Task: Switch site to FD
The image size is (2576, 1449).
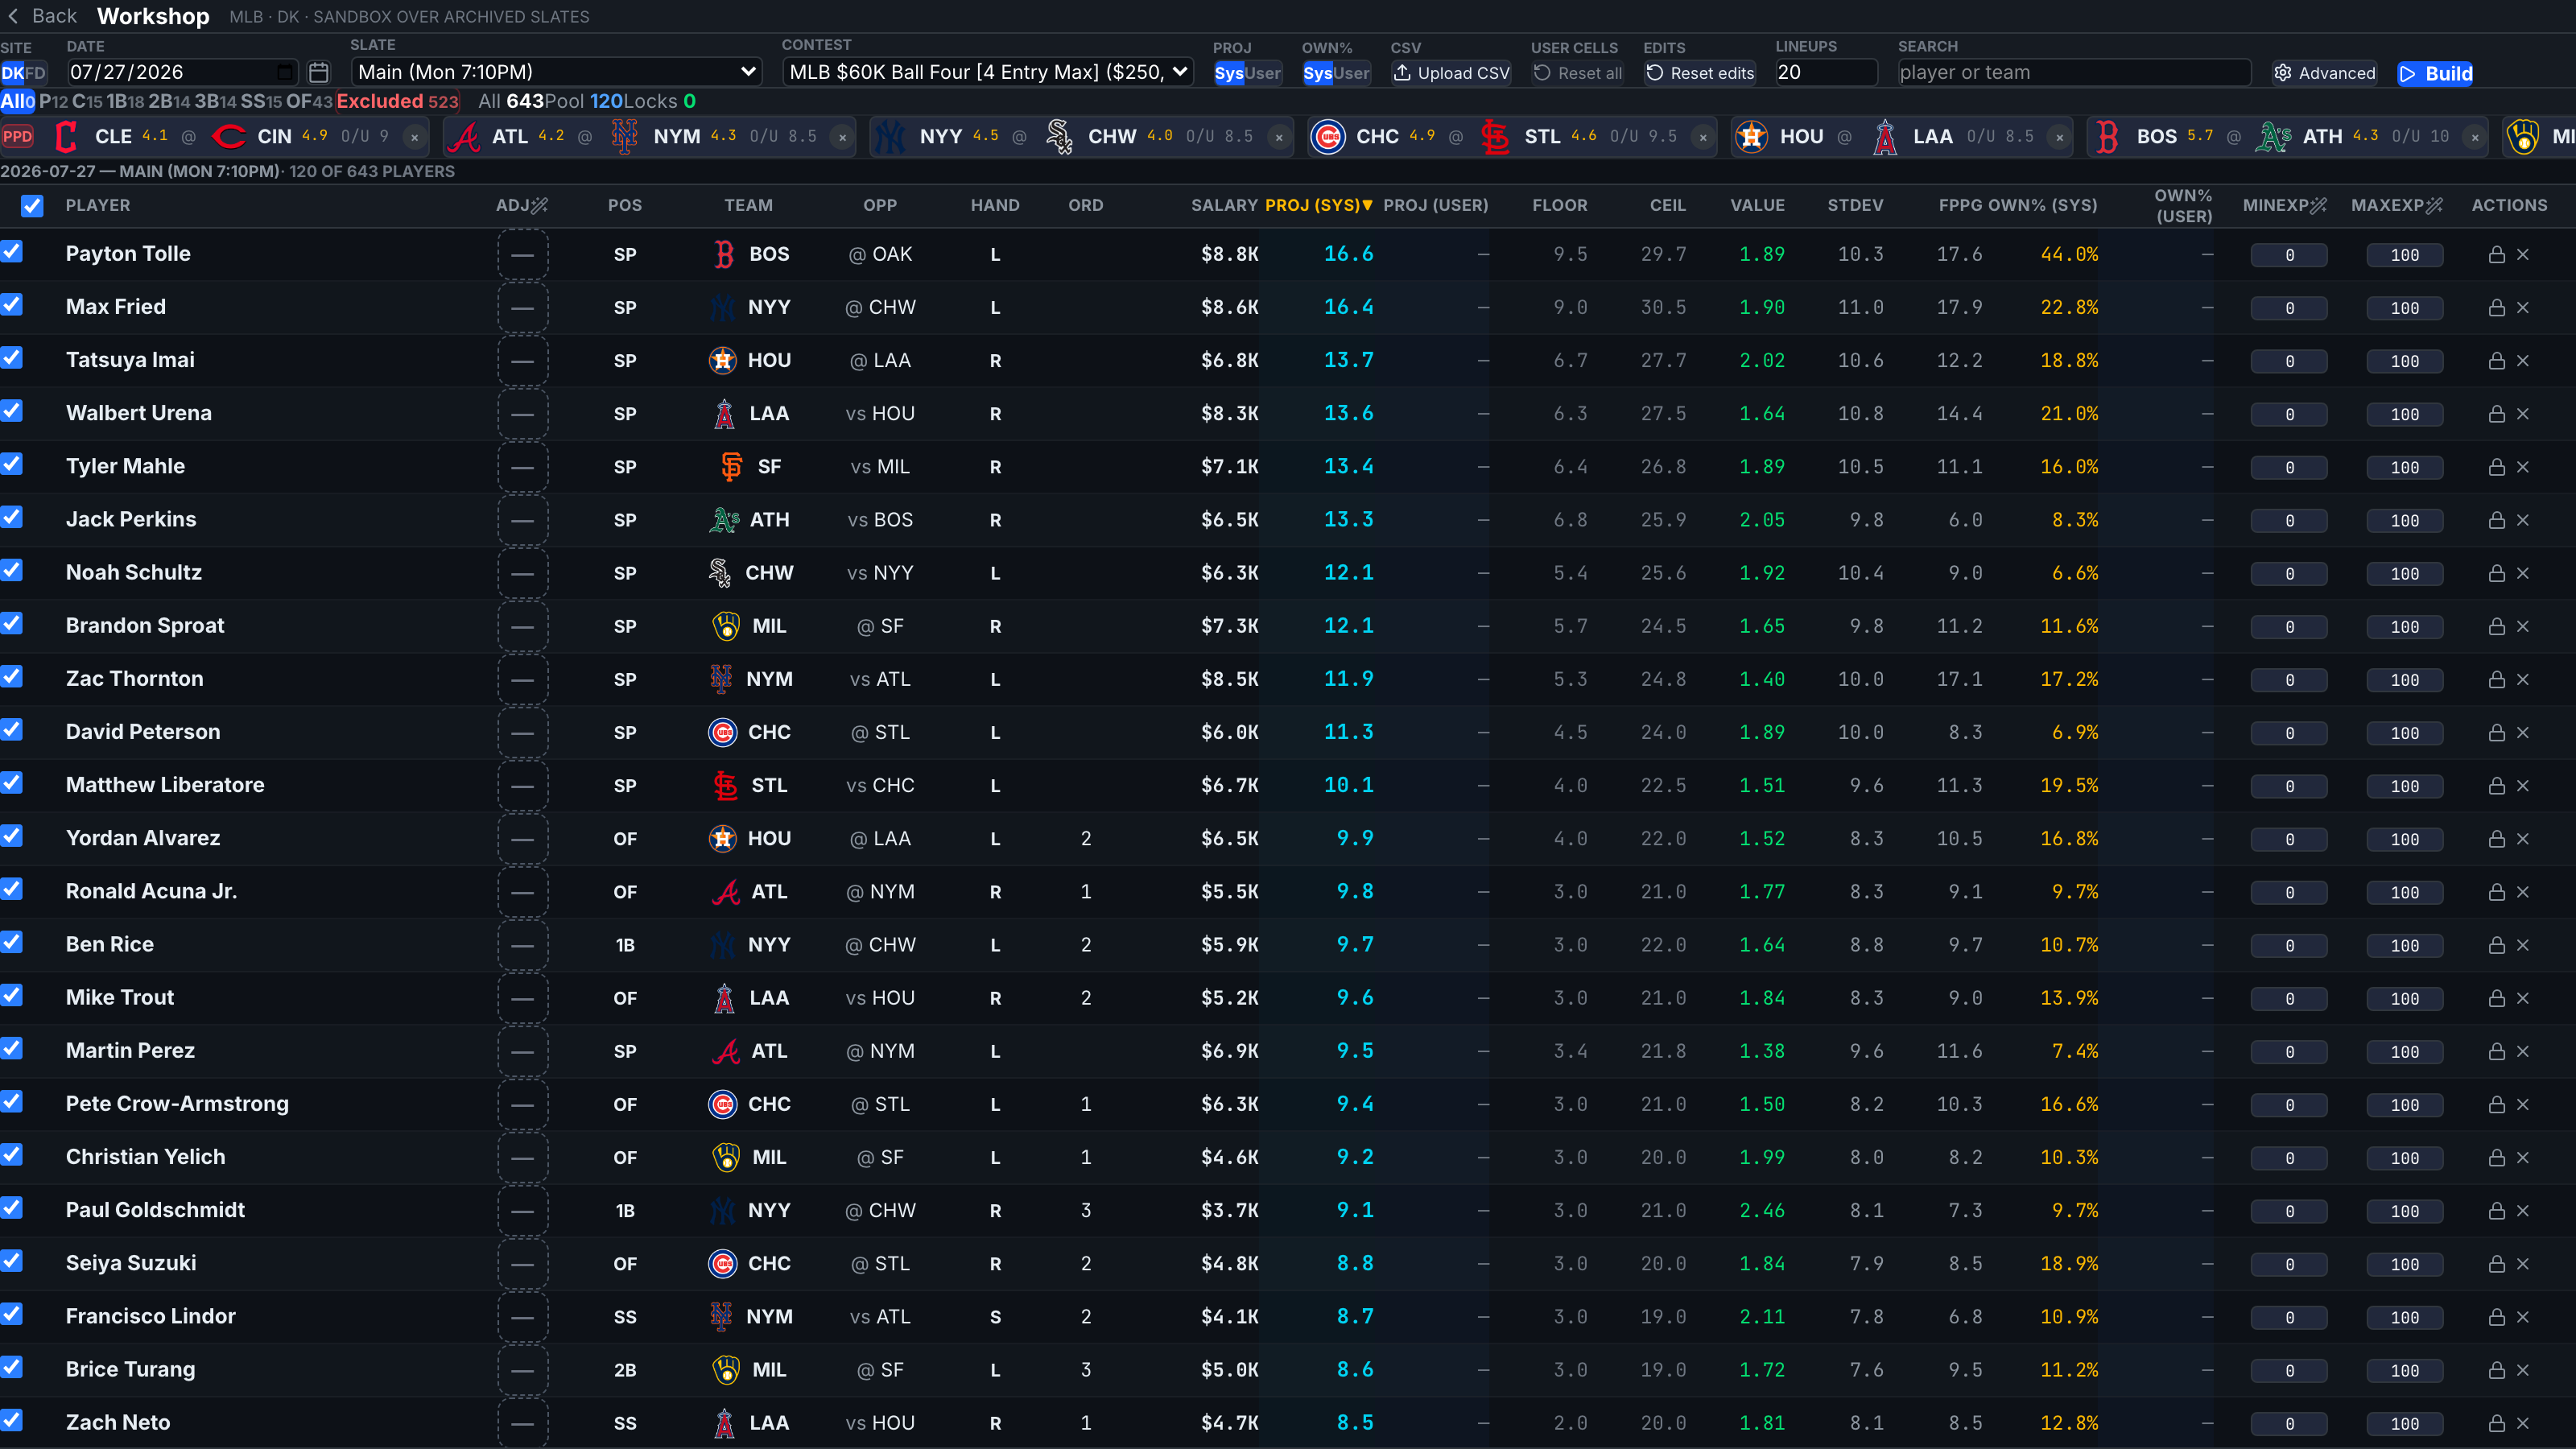Action: 36,73
